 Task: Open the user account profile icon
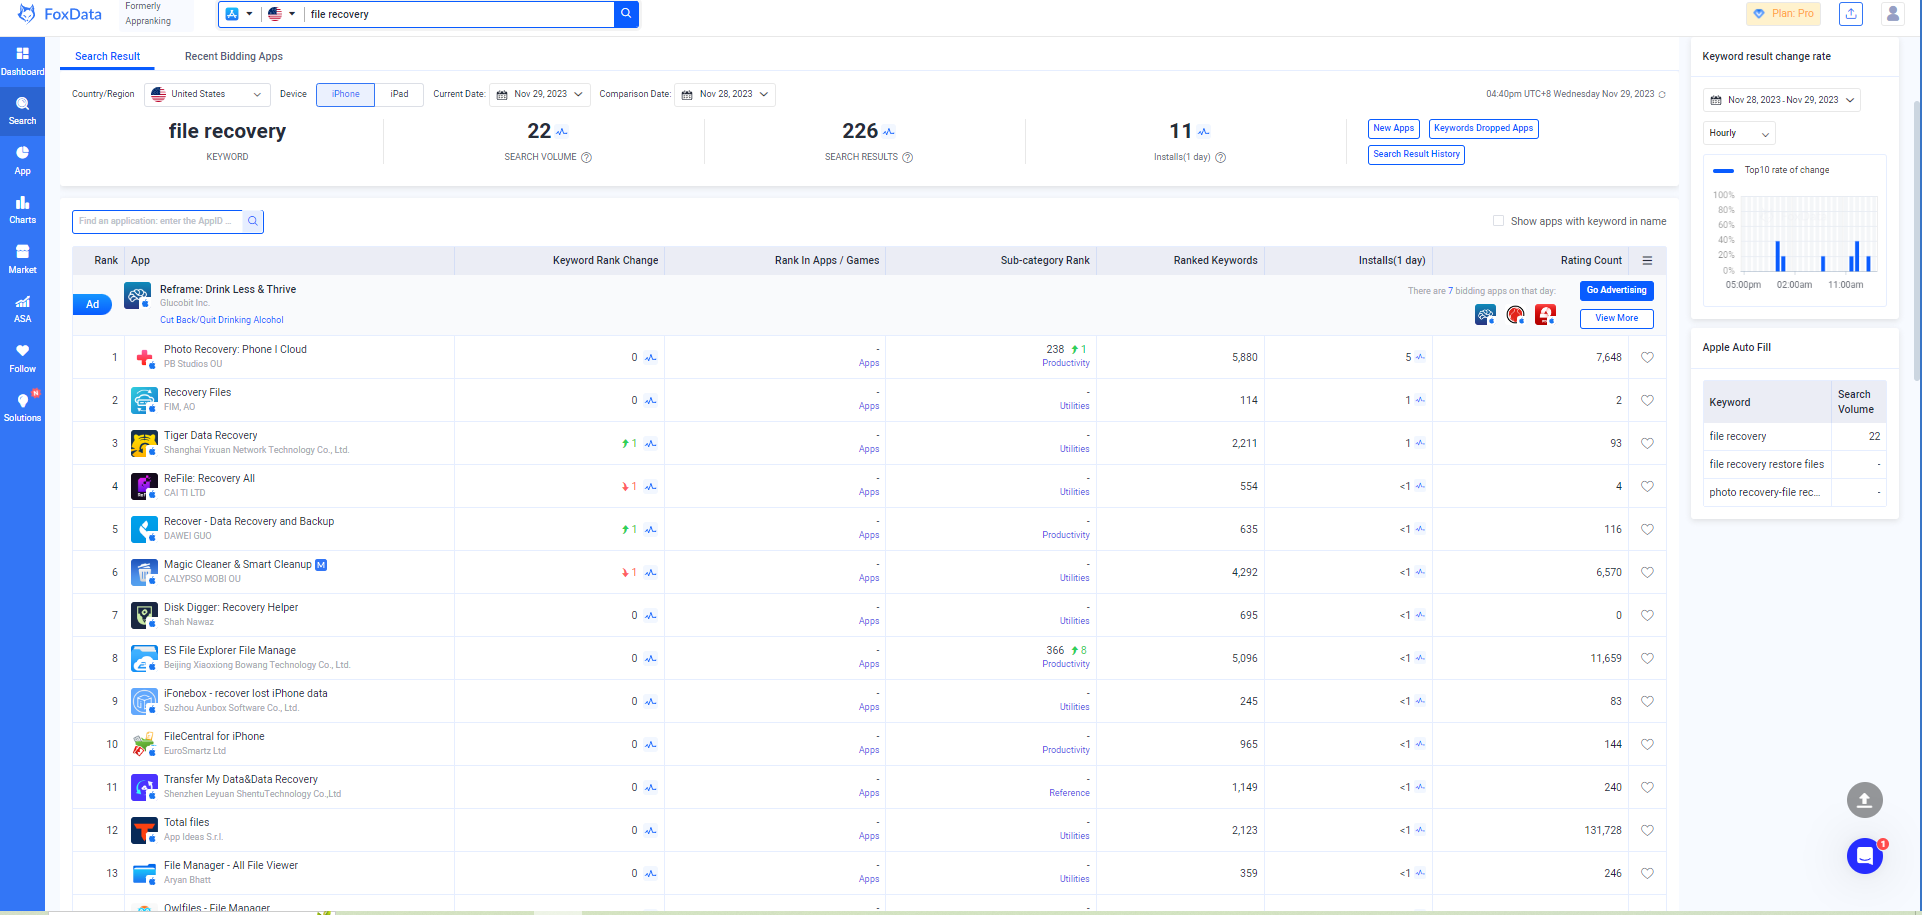(x=1892, y=14)
